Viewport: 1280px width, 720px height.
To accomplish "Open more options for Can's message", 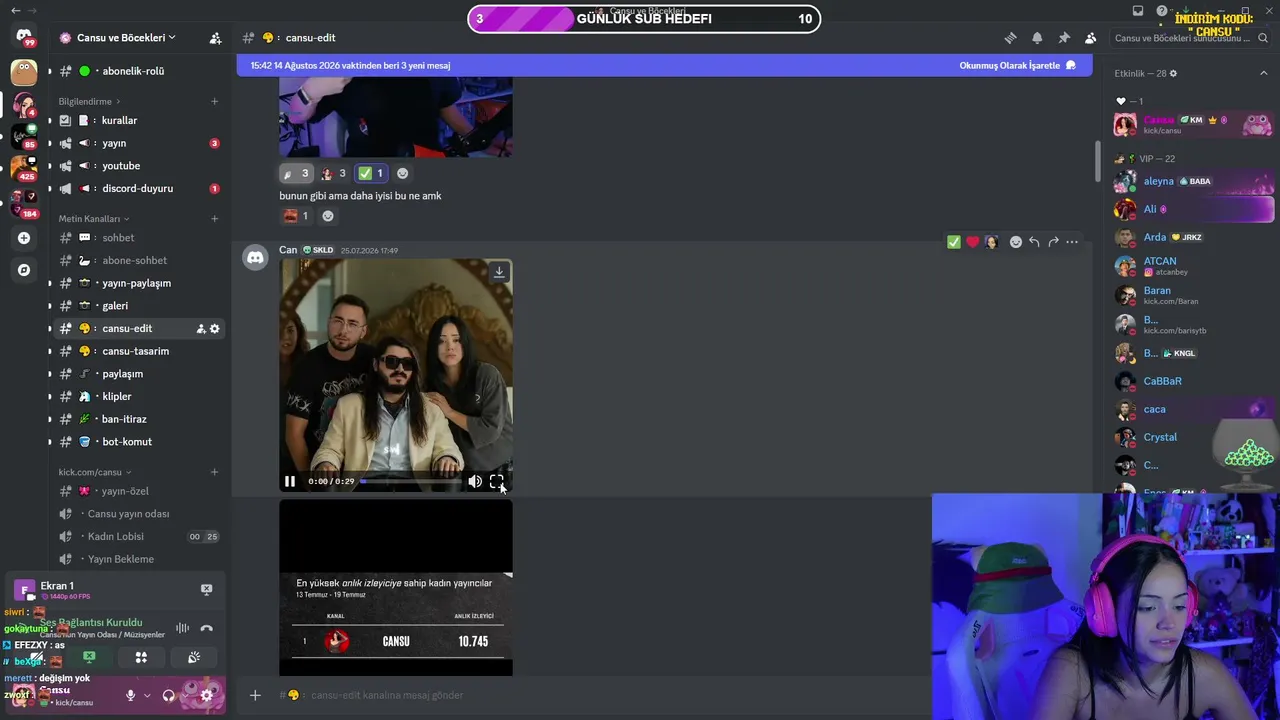I will click(1072, 242).
